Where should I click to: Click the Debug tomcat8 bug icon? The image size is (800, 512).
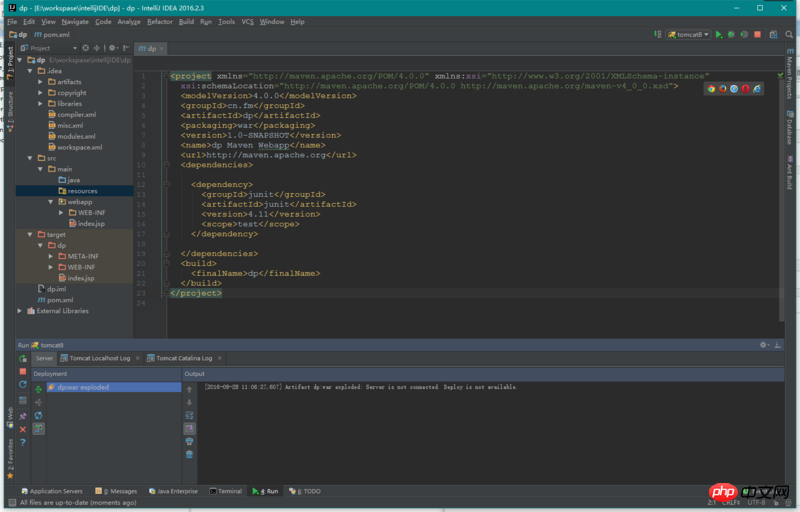click(x=731, y=34)
